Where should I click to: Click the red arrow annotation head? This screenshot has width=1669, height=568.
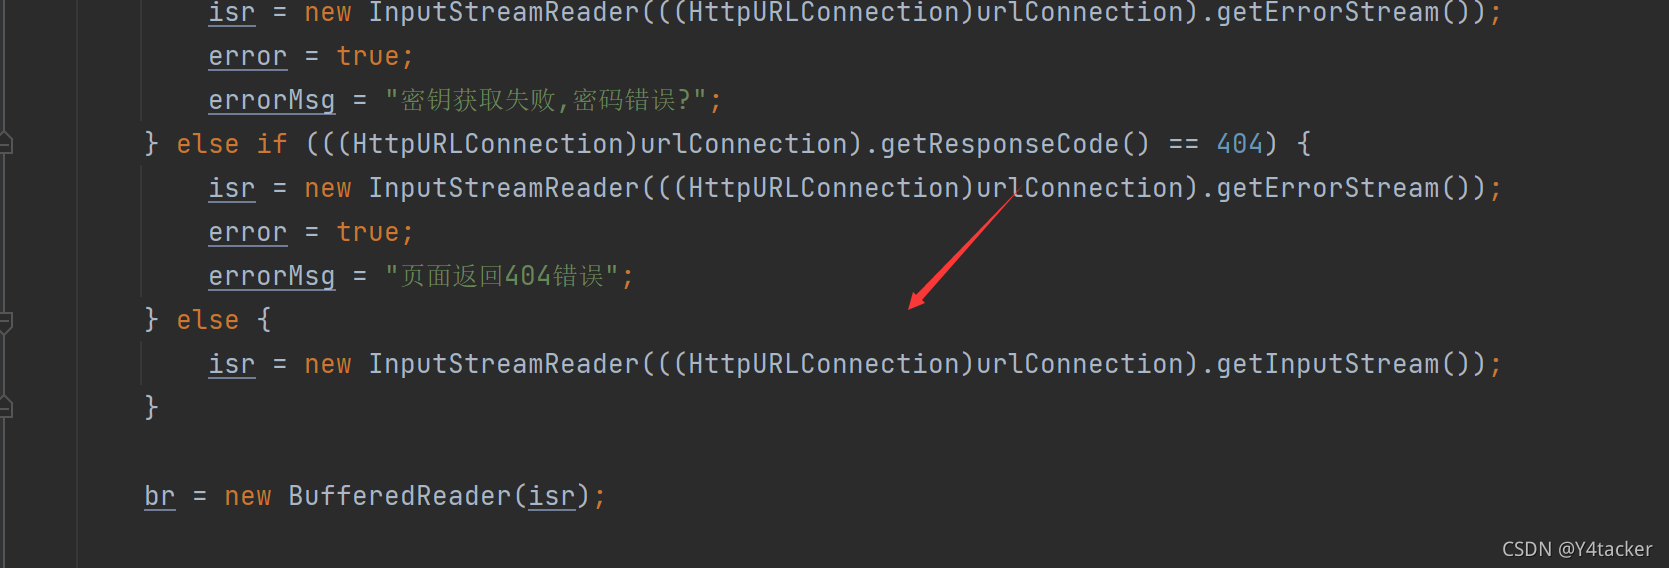click(x=918, y=300)
